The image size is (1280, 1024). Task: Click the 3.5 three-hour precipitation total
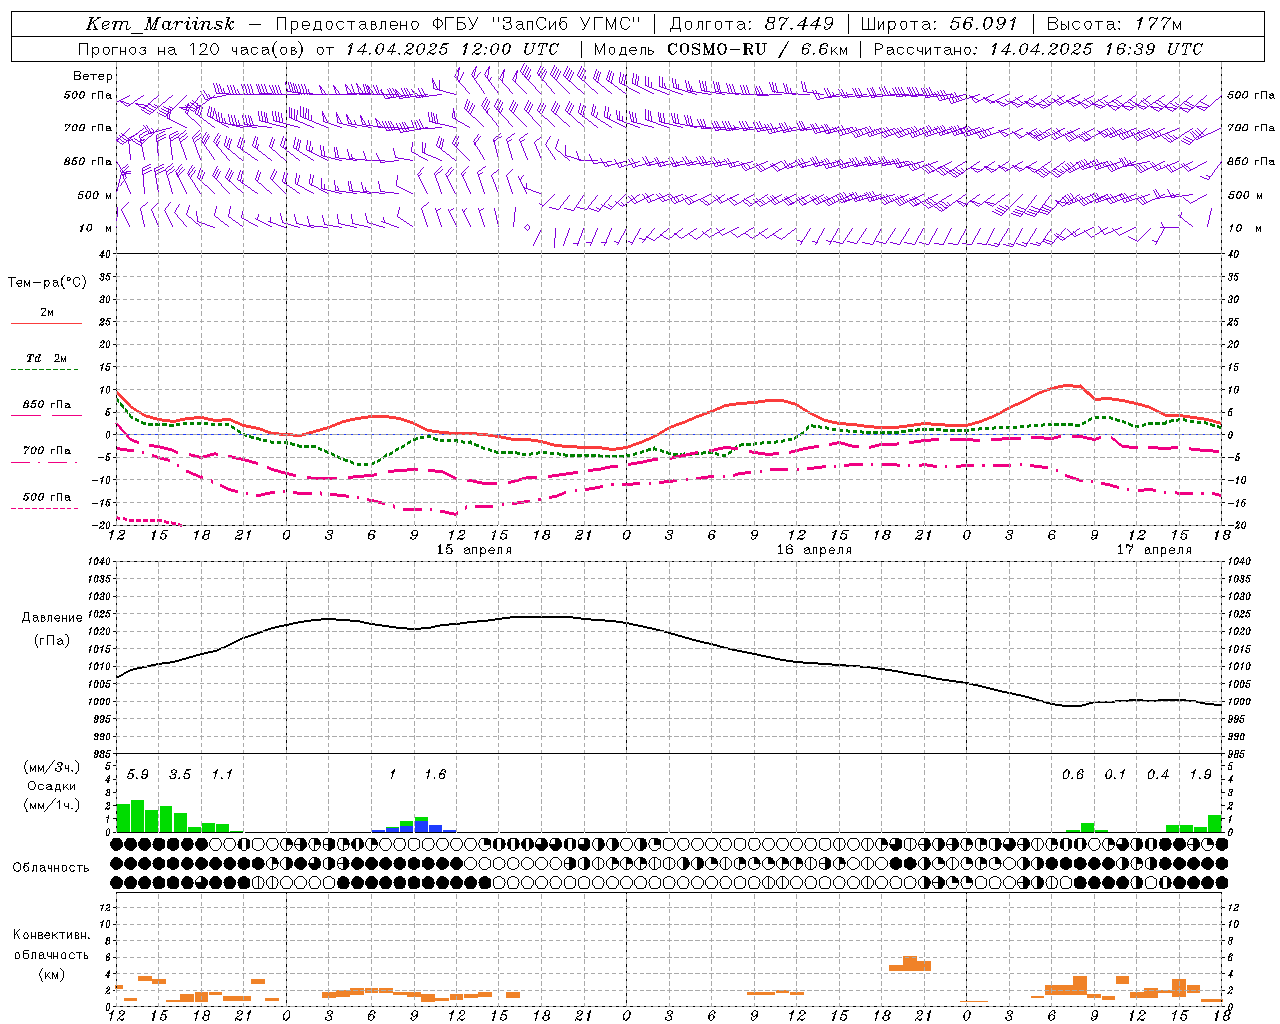point(180,774)
